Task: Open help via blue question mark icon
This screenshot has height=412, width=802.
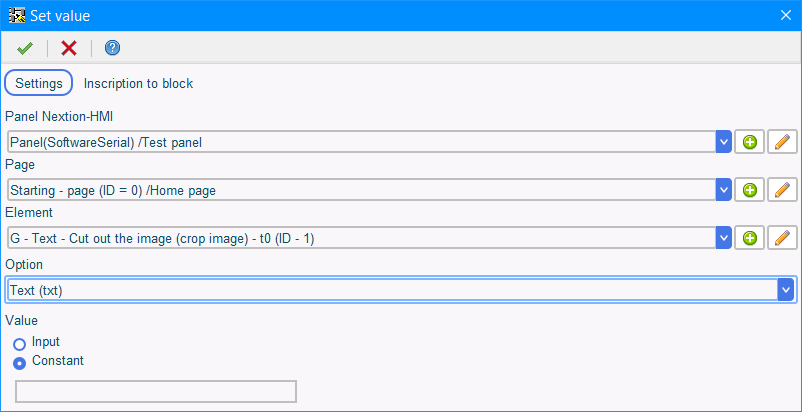Action: (x=112, y=49)
